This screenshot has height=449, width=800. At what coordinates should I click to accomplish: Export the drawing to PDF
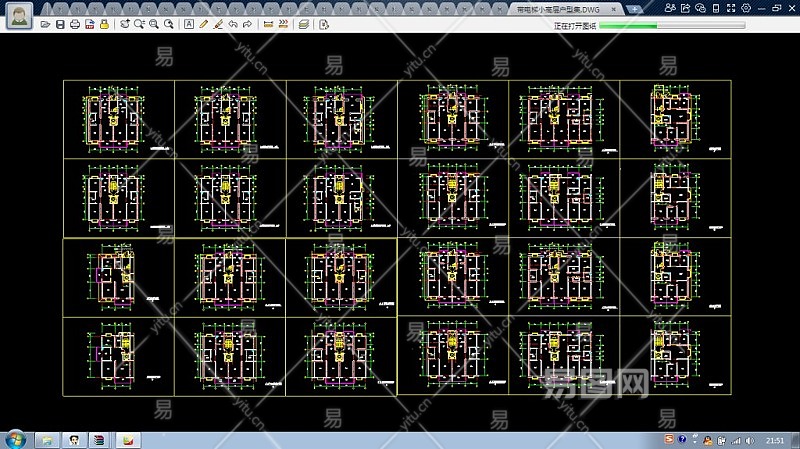[x=90, y=24]
